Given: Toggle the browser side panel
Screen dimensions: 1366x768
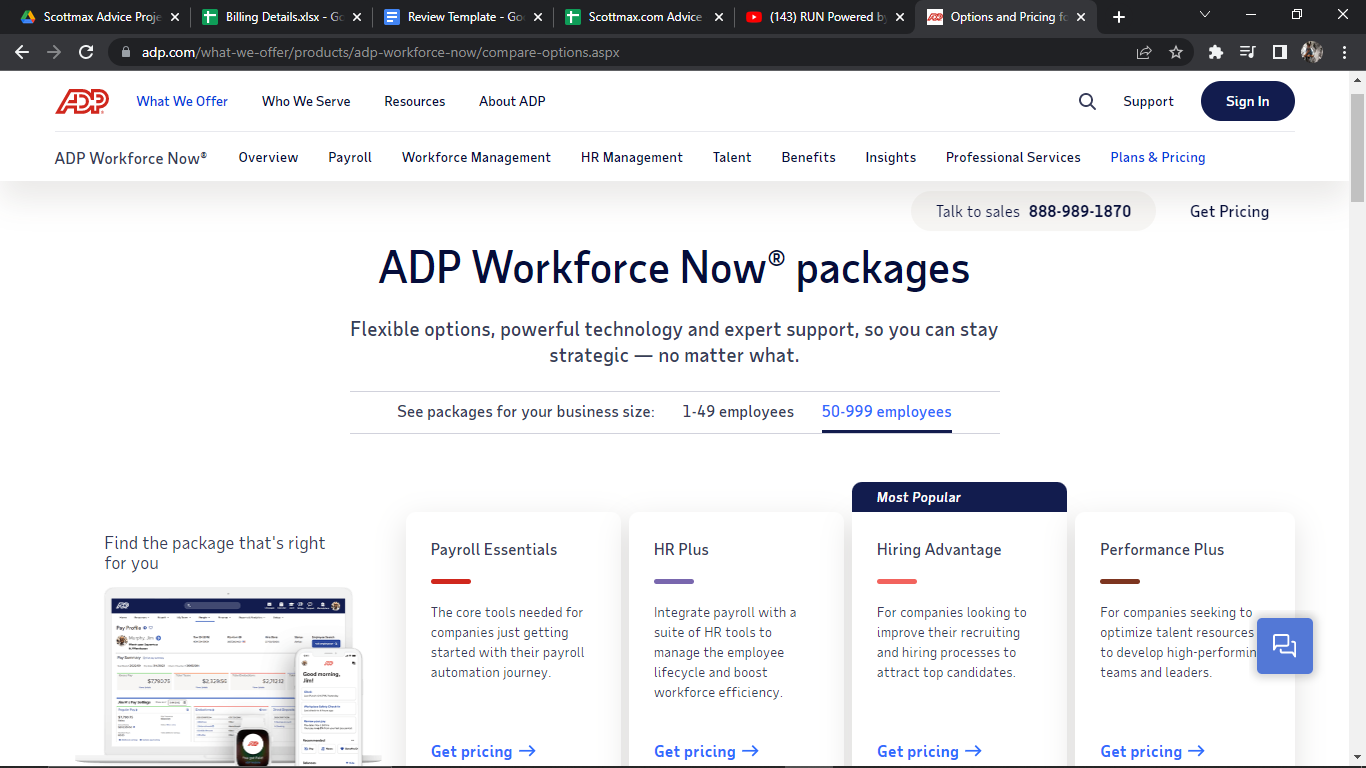Looking at the screenshot, I should click(x=1279, y=52).
